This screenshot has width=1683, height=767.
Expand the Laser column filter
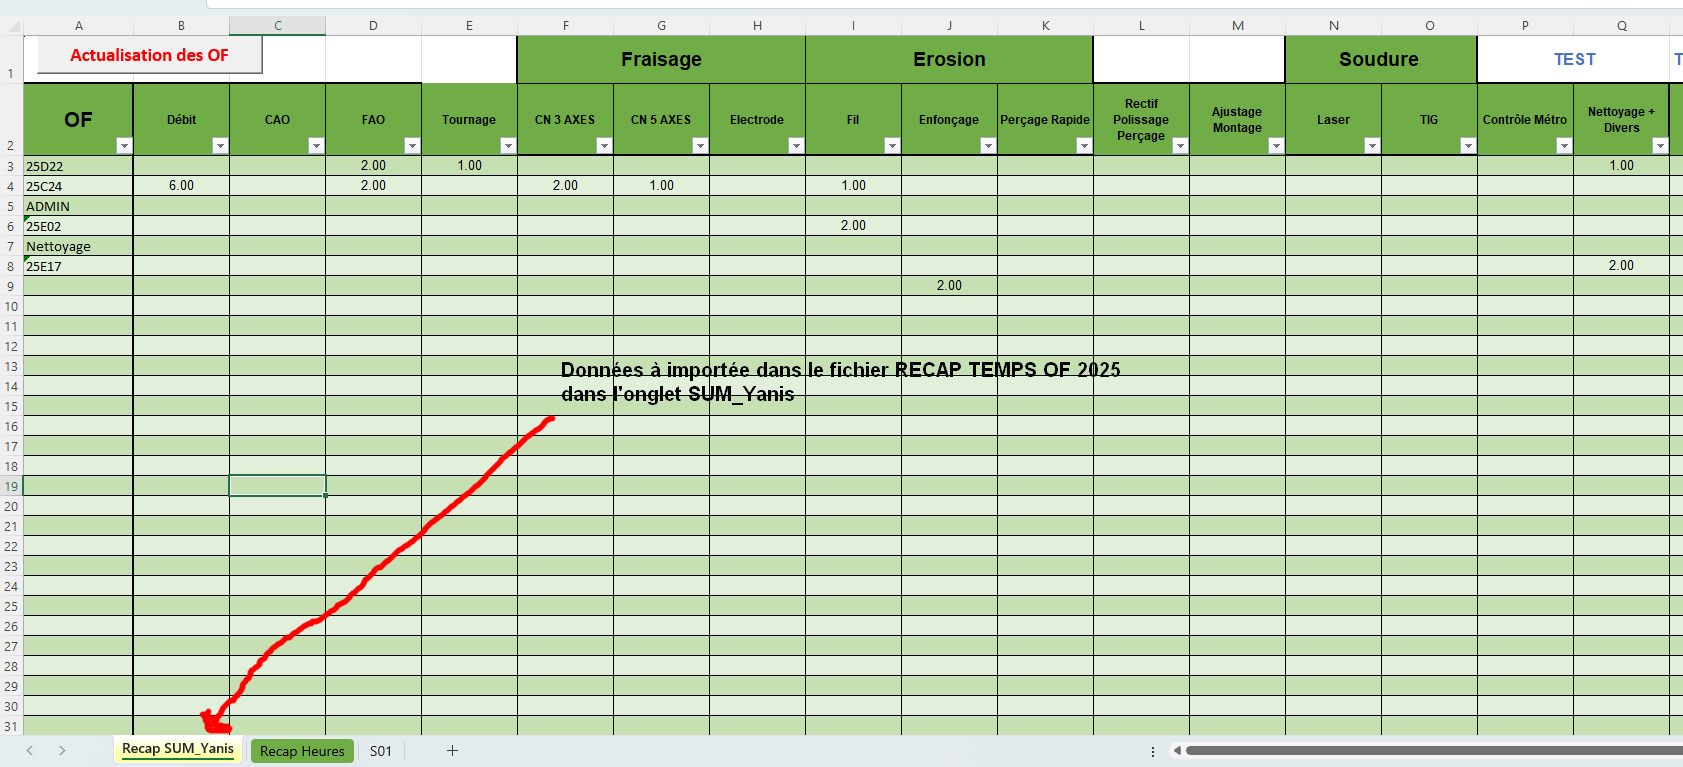[1372, 146]
